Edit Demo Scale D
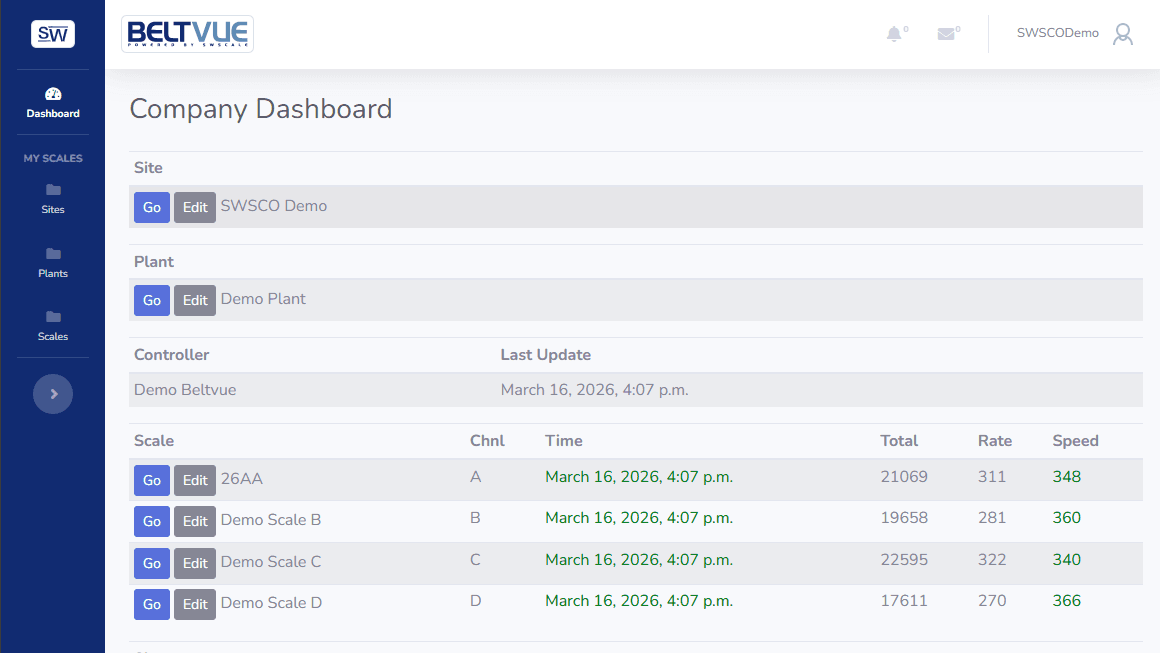The height and width of the screenshot is (653, 1160). [x=194, y=603]
